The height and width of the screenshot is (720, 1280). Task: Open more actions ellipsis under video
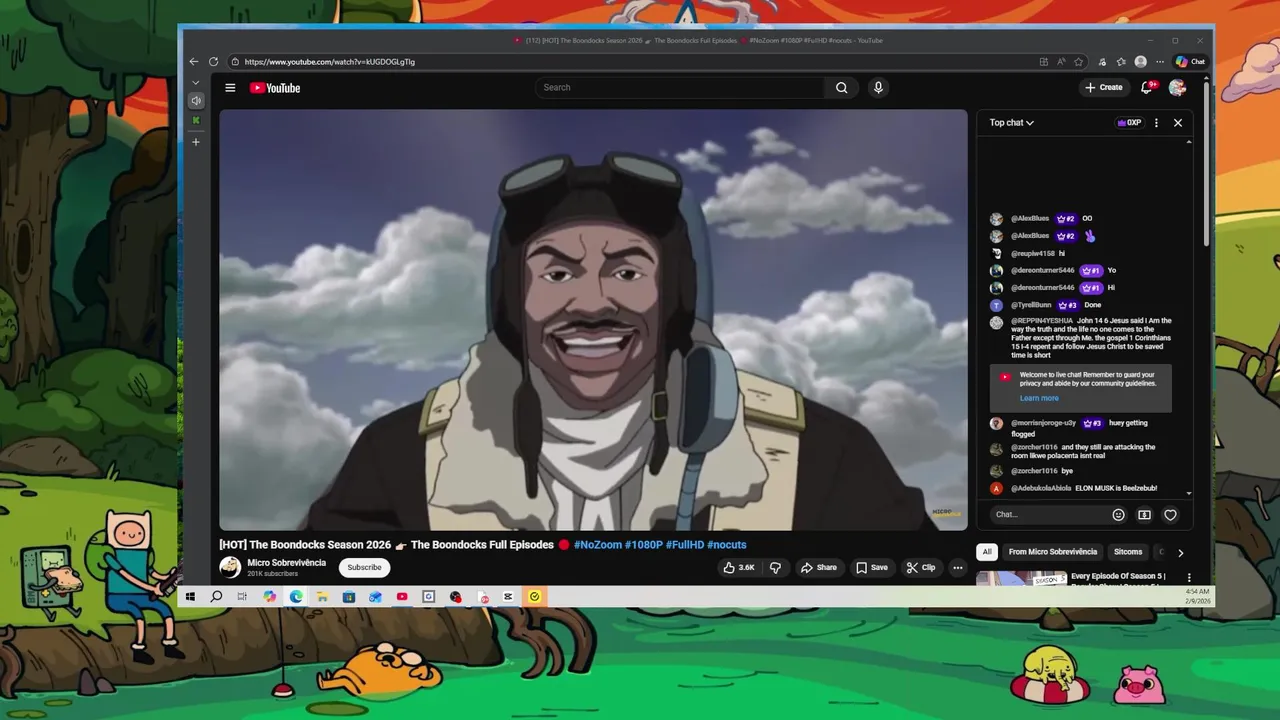(x=958, y=568)
